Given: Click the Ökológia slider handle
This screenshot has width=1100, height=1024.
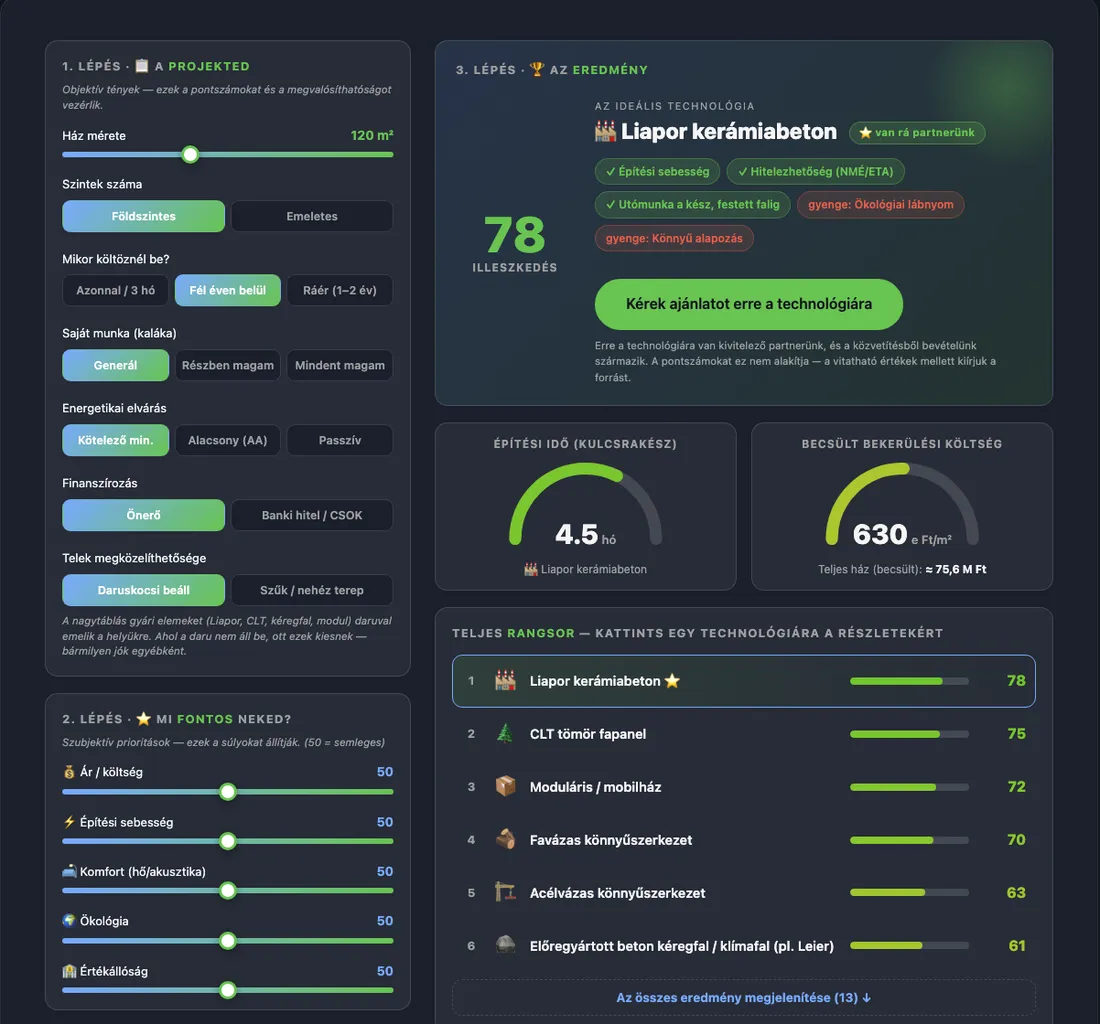Looking at the screenshot, I should [x=227, y=941].
